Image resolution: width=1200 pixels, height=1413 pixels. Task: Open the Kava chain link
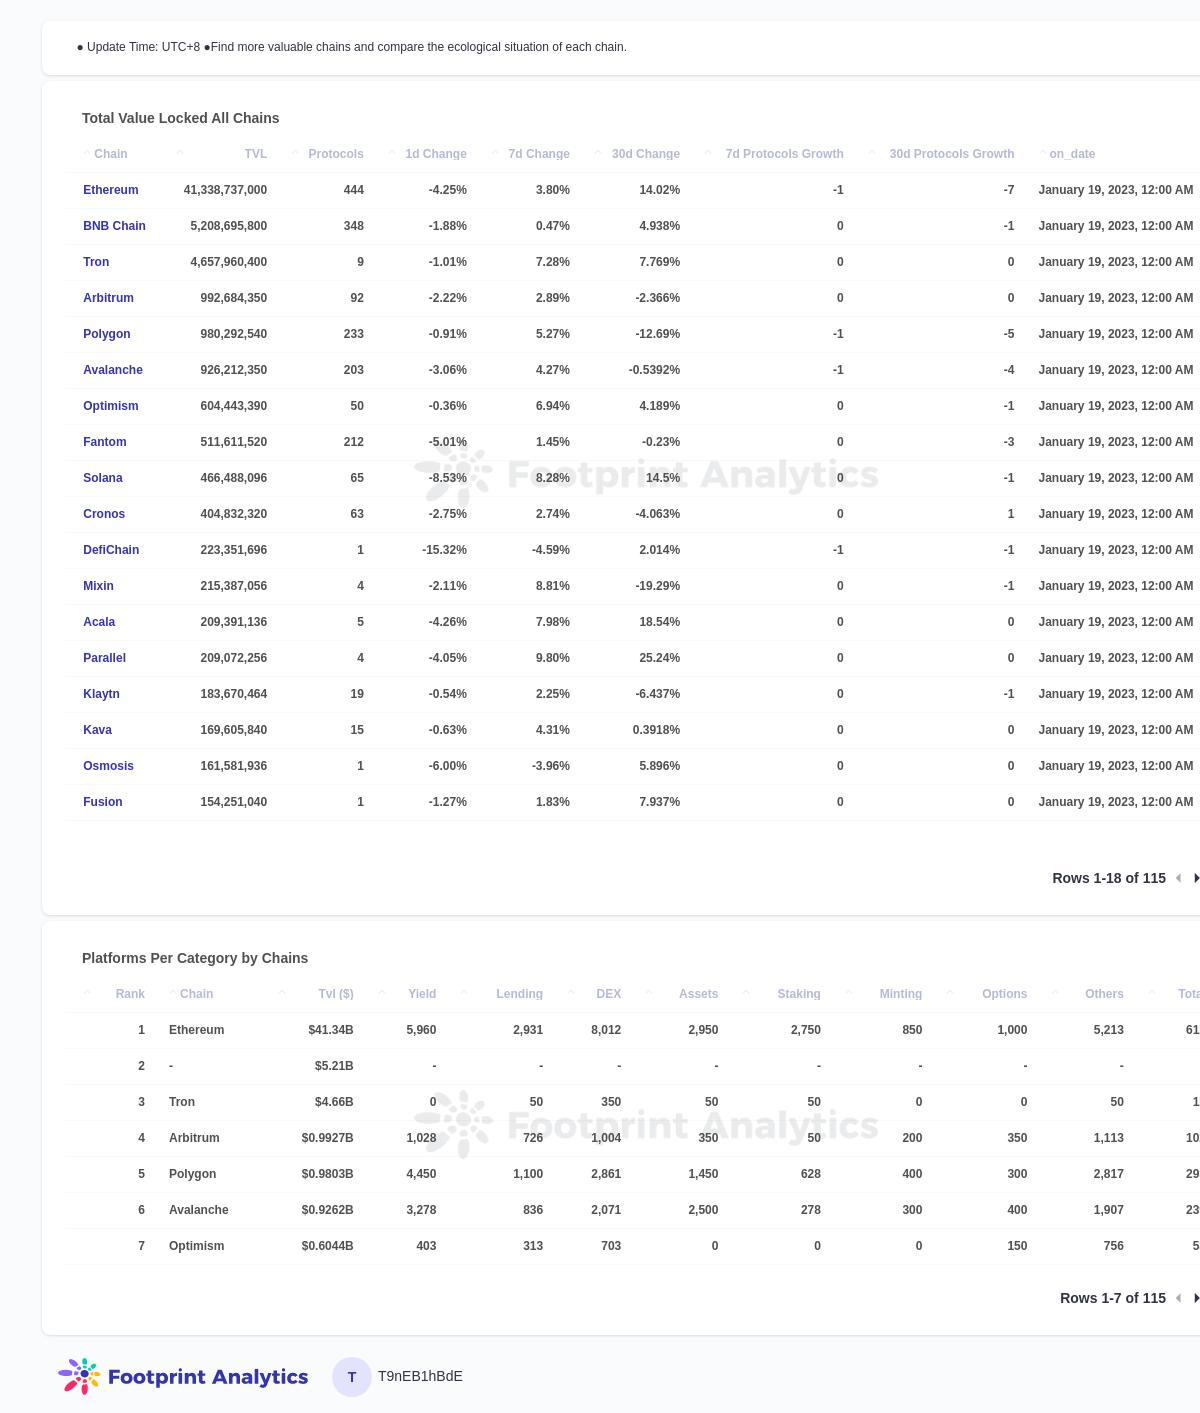[x=97, y=730]
